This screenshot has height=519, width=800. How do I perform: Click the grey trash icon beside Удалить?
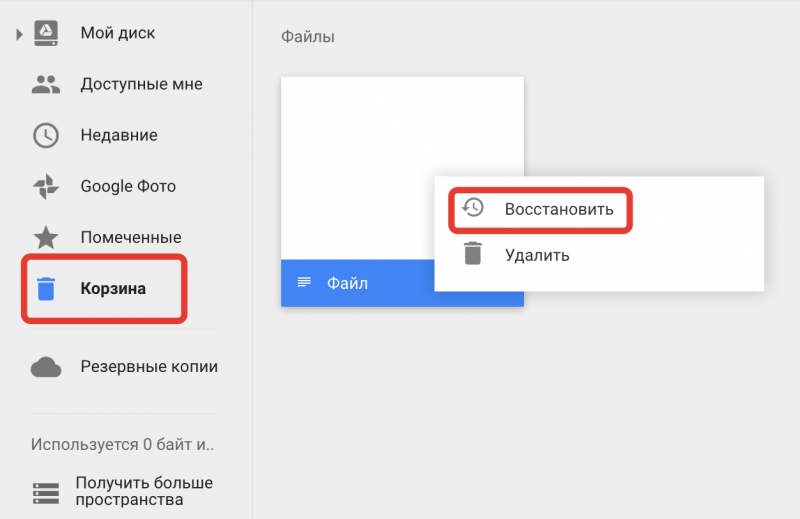473,254
